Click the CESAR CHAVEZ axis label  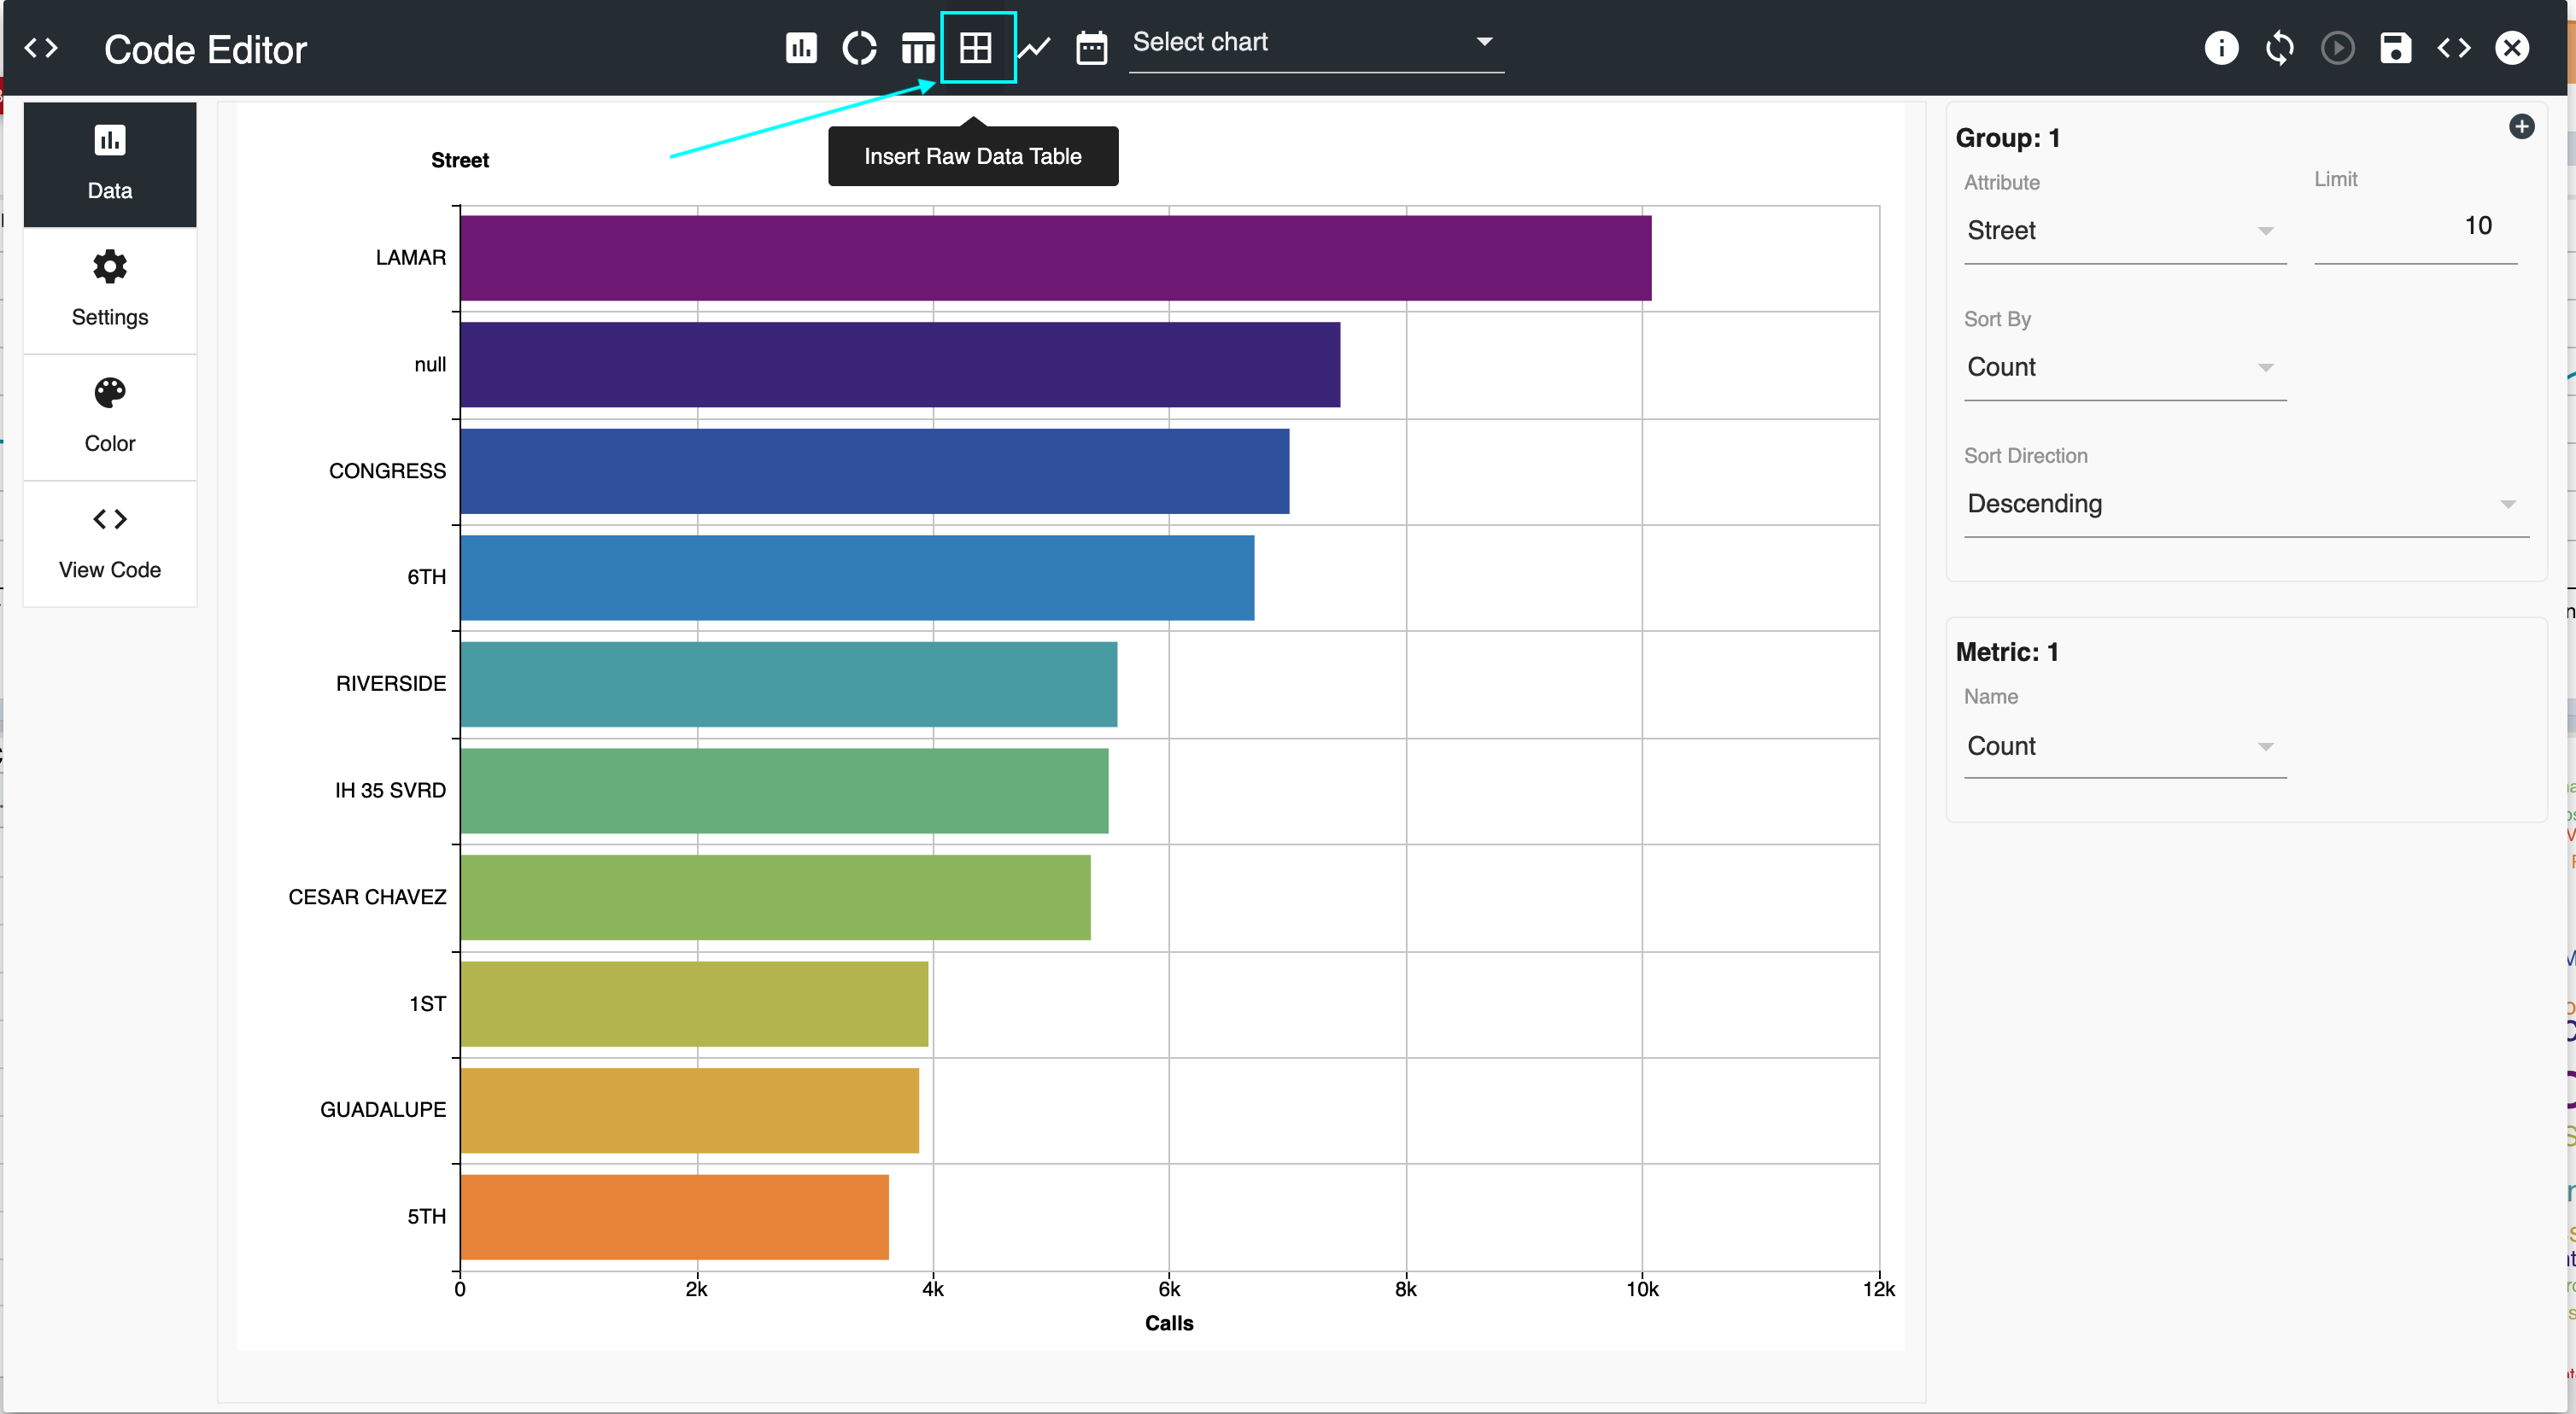click(x=367, y=897)
